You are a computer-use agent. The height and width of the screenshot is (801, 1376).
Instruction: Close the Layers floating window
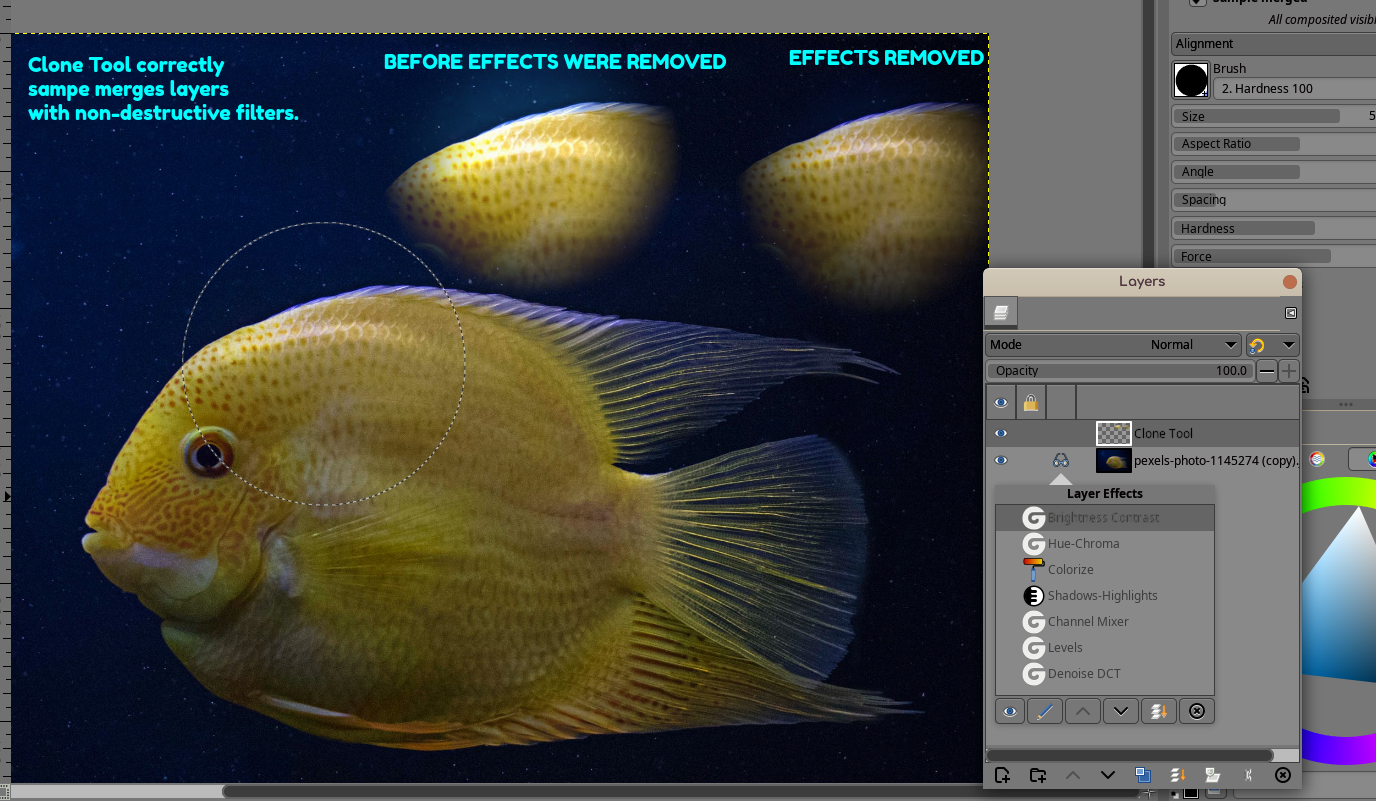point(1290,282)
